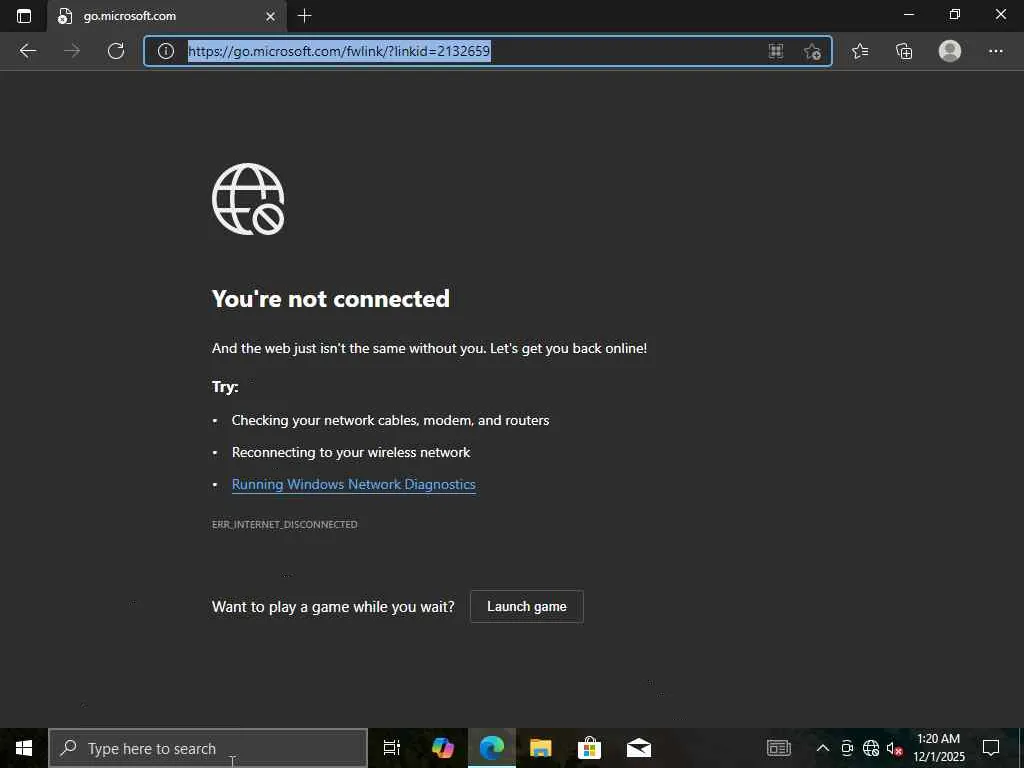Open the Favorites list

coord(860,51)
